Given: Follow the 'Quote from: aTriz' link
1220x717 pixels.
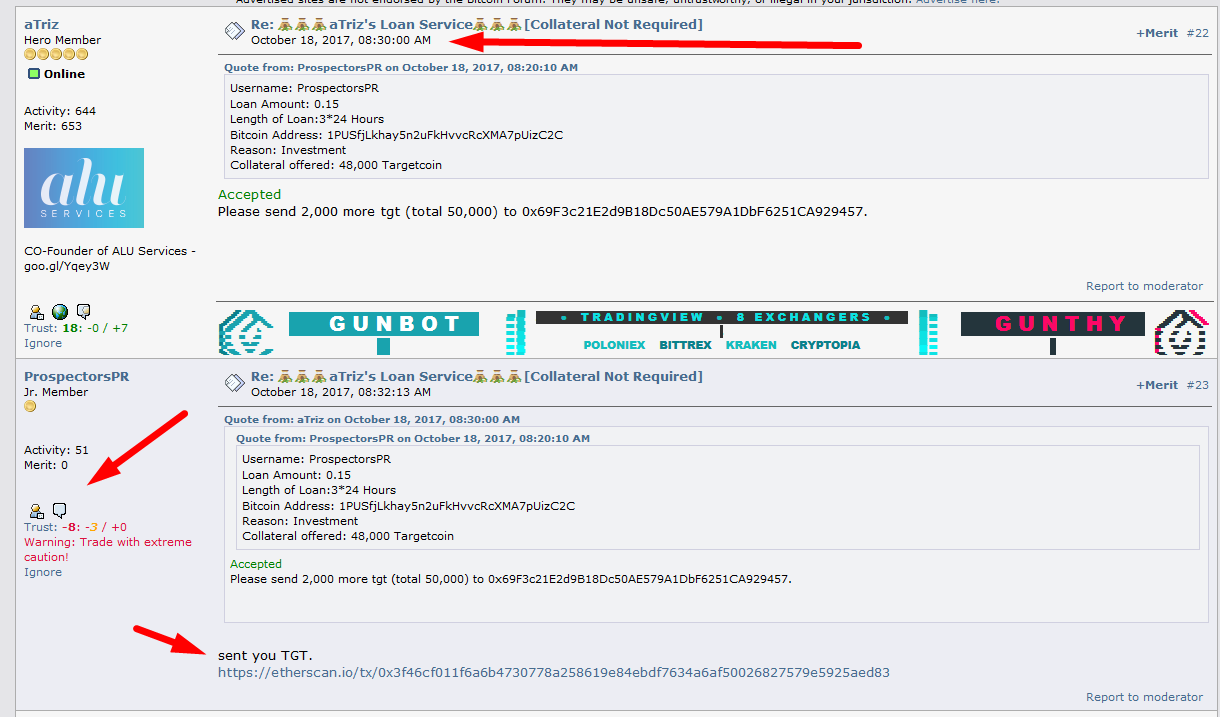Looking at the screenshot, I should [372, 420].
